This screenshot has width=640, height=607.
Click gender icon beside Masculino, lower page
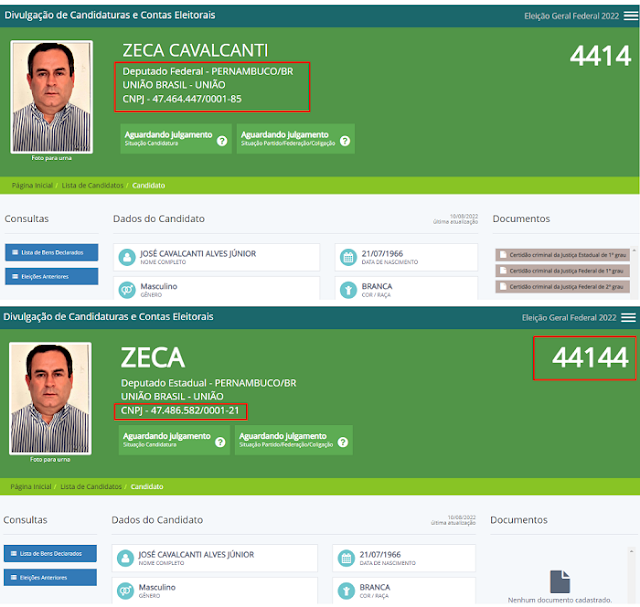point(125,591)
